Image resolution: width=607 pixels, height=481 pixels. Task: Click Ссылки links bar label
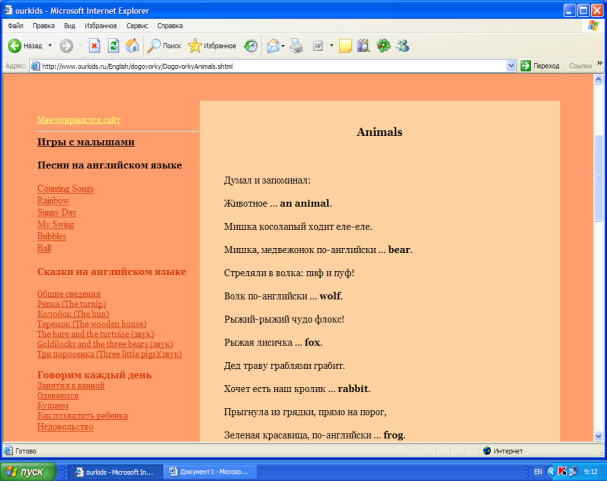point(580,66)
